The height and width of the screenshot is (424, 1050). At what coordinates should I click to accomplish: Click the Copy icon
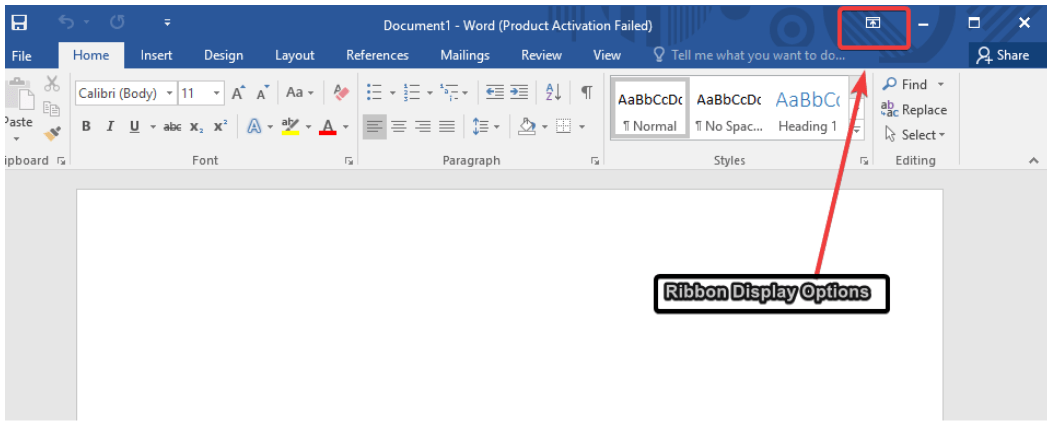pos(52,109)
